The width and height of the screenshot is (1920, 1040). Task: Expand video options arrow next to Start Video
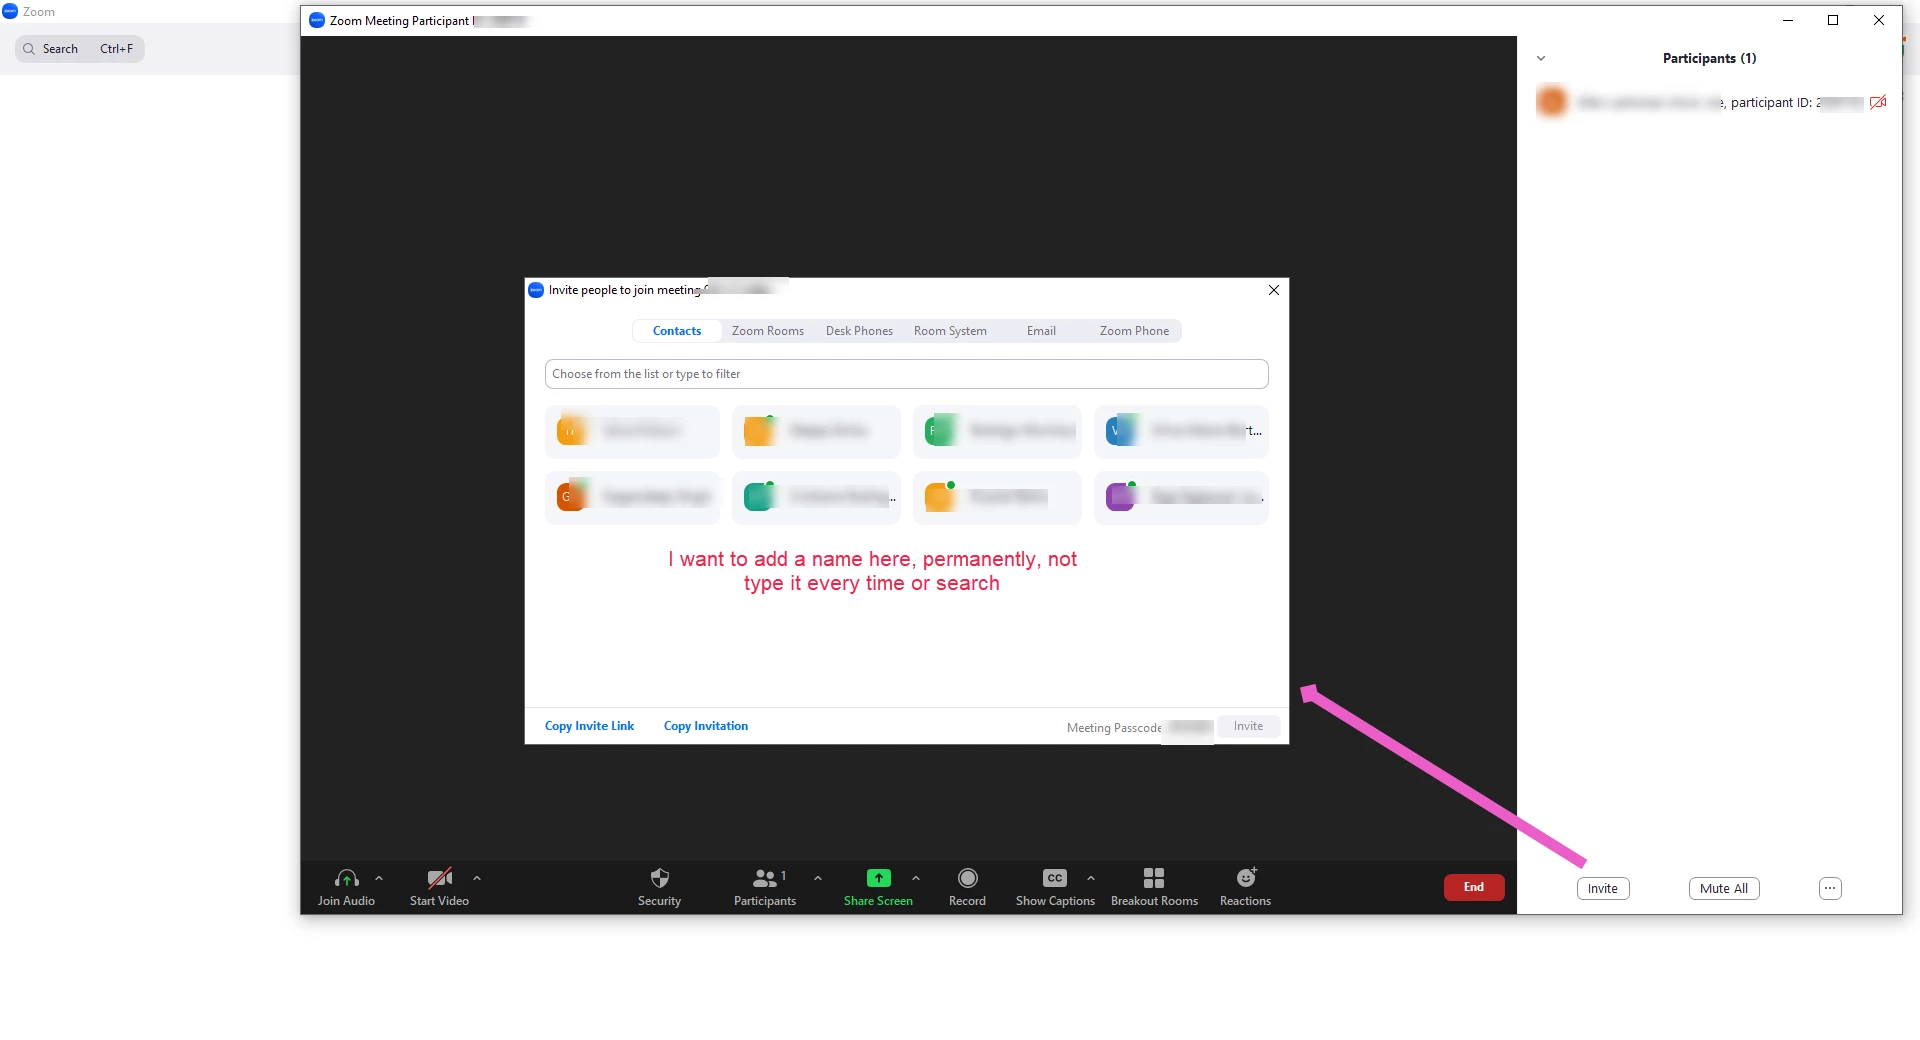click(x=477, y=878)
